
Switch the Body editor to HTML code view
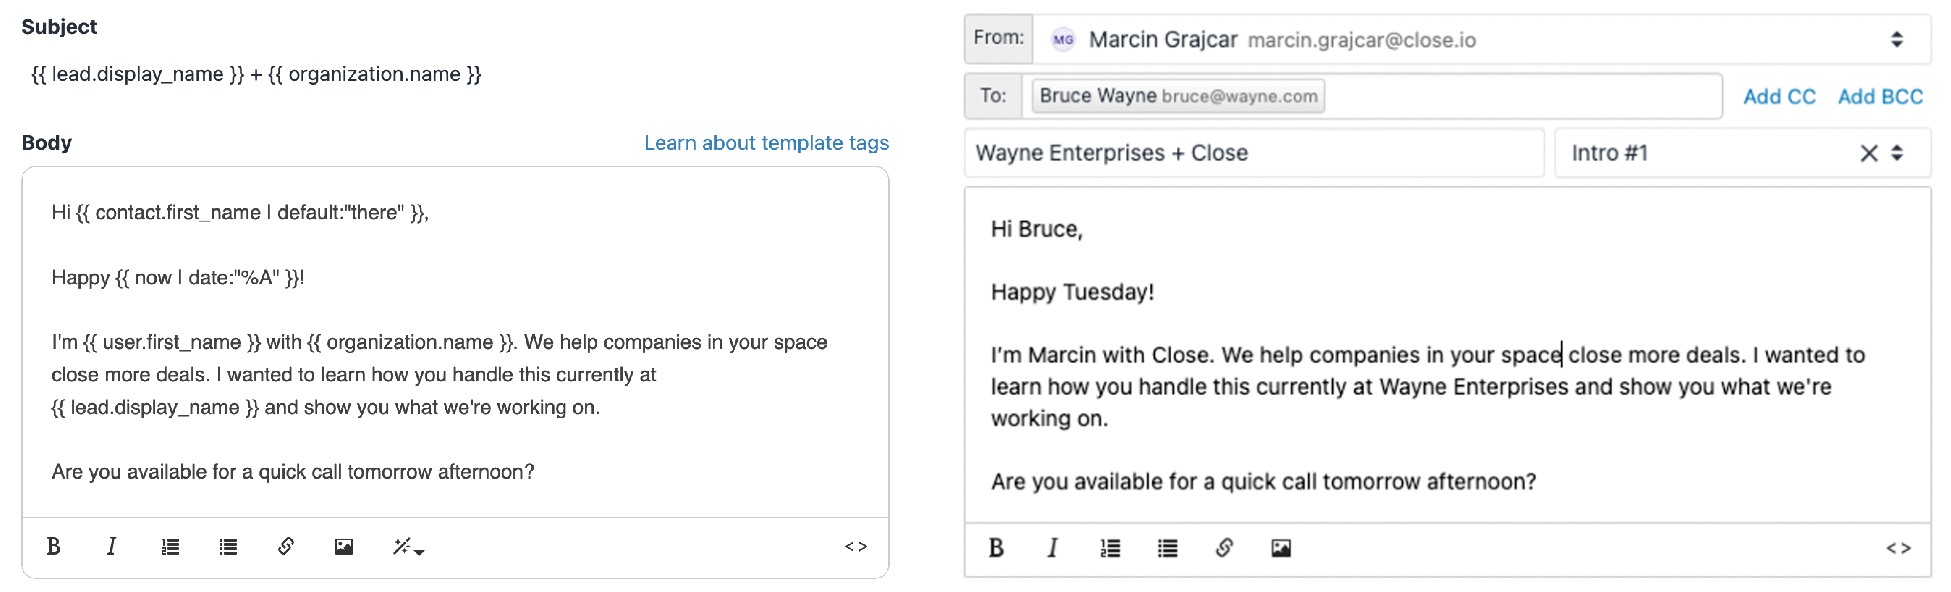pos(855,546)
